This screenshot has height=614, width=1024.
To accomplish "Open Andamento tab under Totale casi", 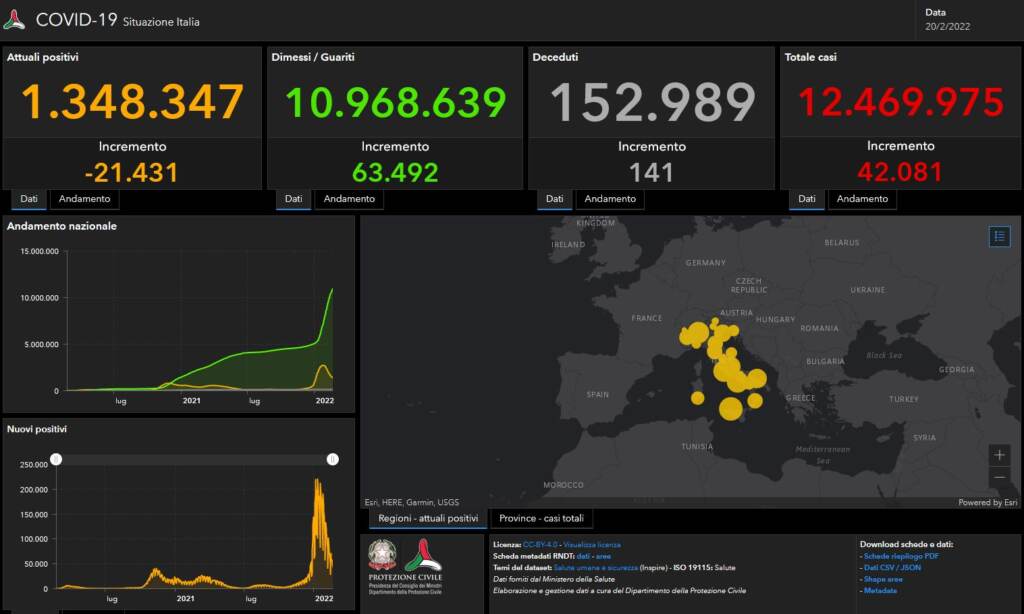I will click(862, 199).
